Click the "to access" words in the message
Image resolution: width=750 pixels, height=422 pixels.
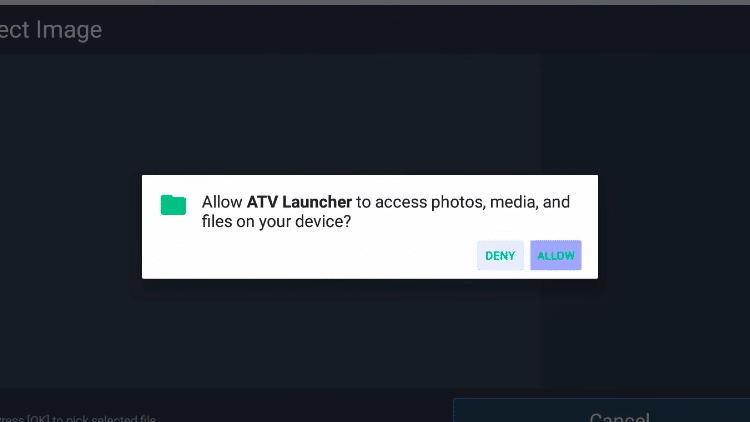click(391, 202)
